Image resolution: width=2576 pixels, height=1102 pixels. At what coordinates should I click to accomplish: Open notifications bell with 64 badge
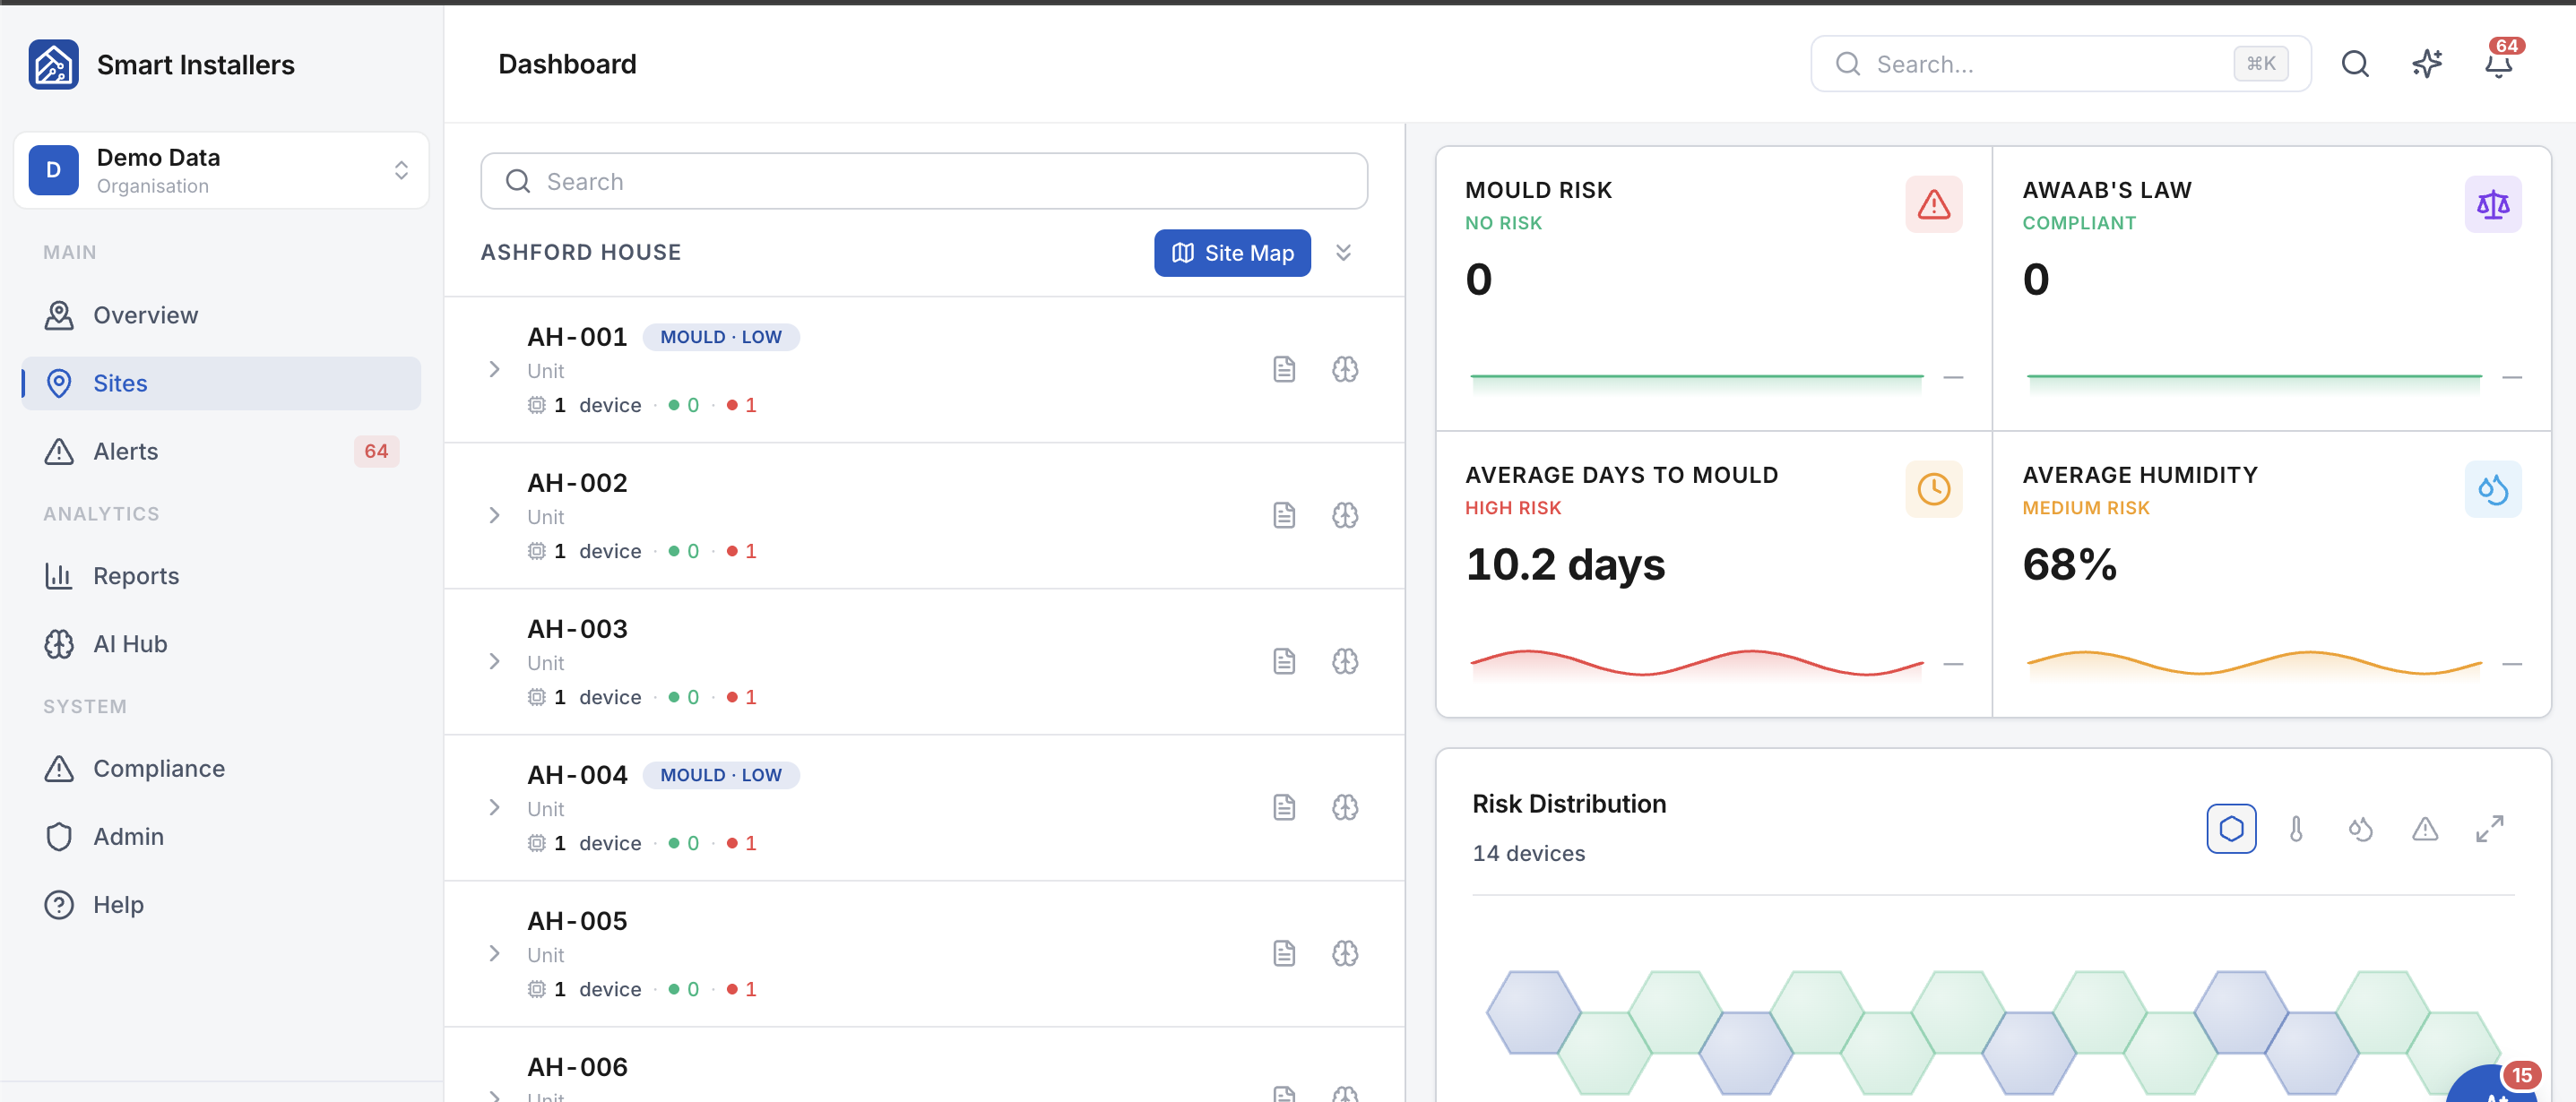[x=2499, y=64]
